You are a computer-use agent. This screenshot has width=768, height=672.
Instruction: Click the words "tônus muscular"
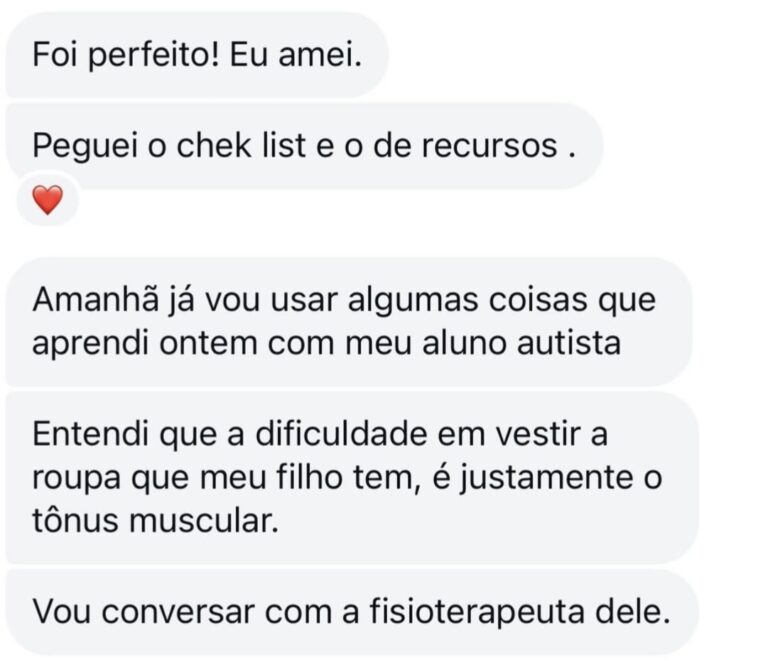coord(152,522)
